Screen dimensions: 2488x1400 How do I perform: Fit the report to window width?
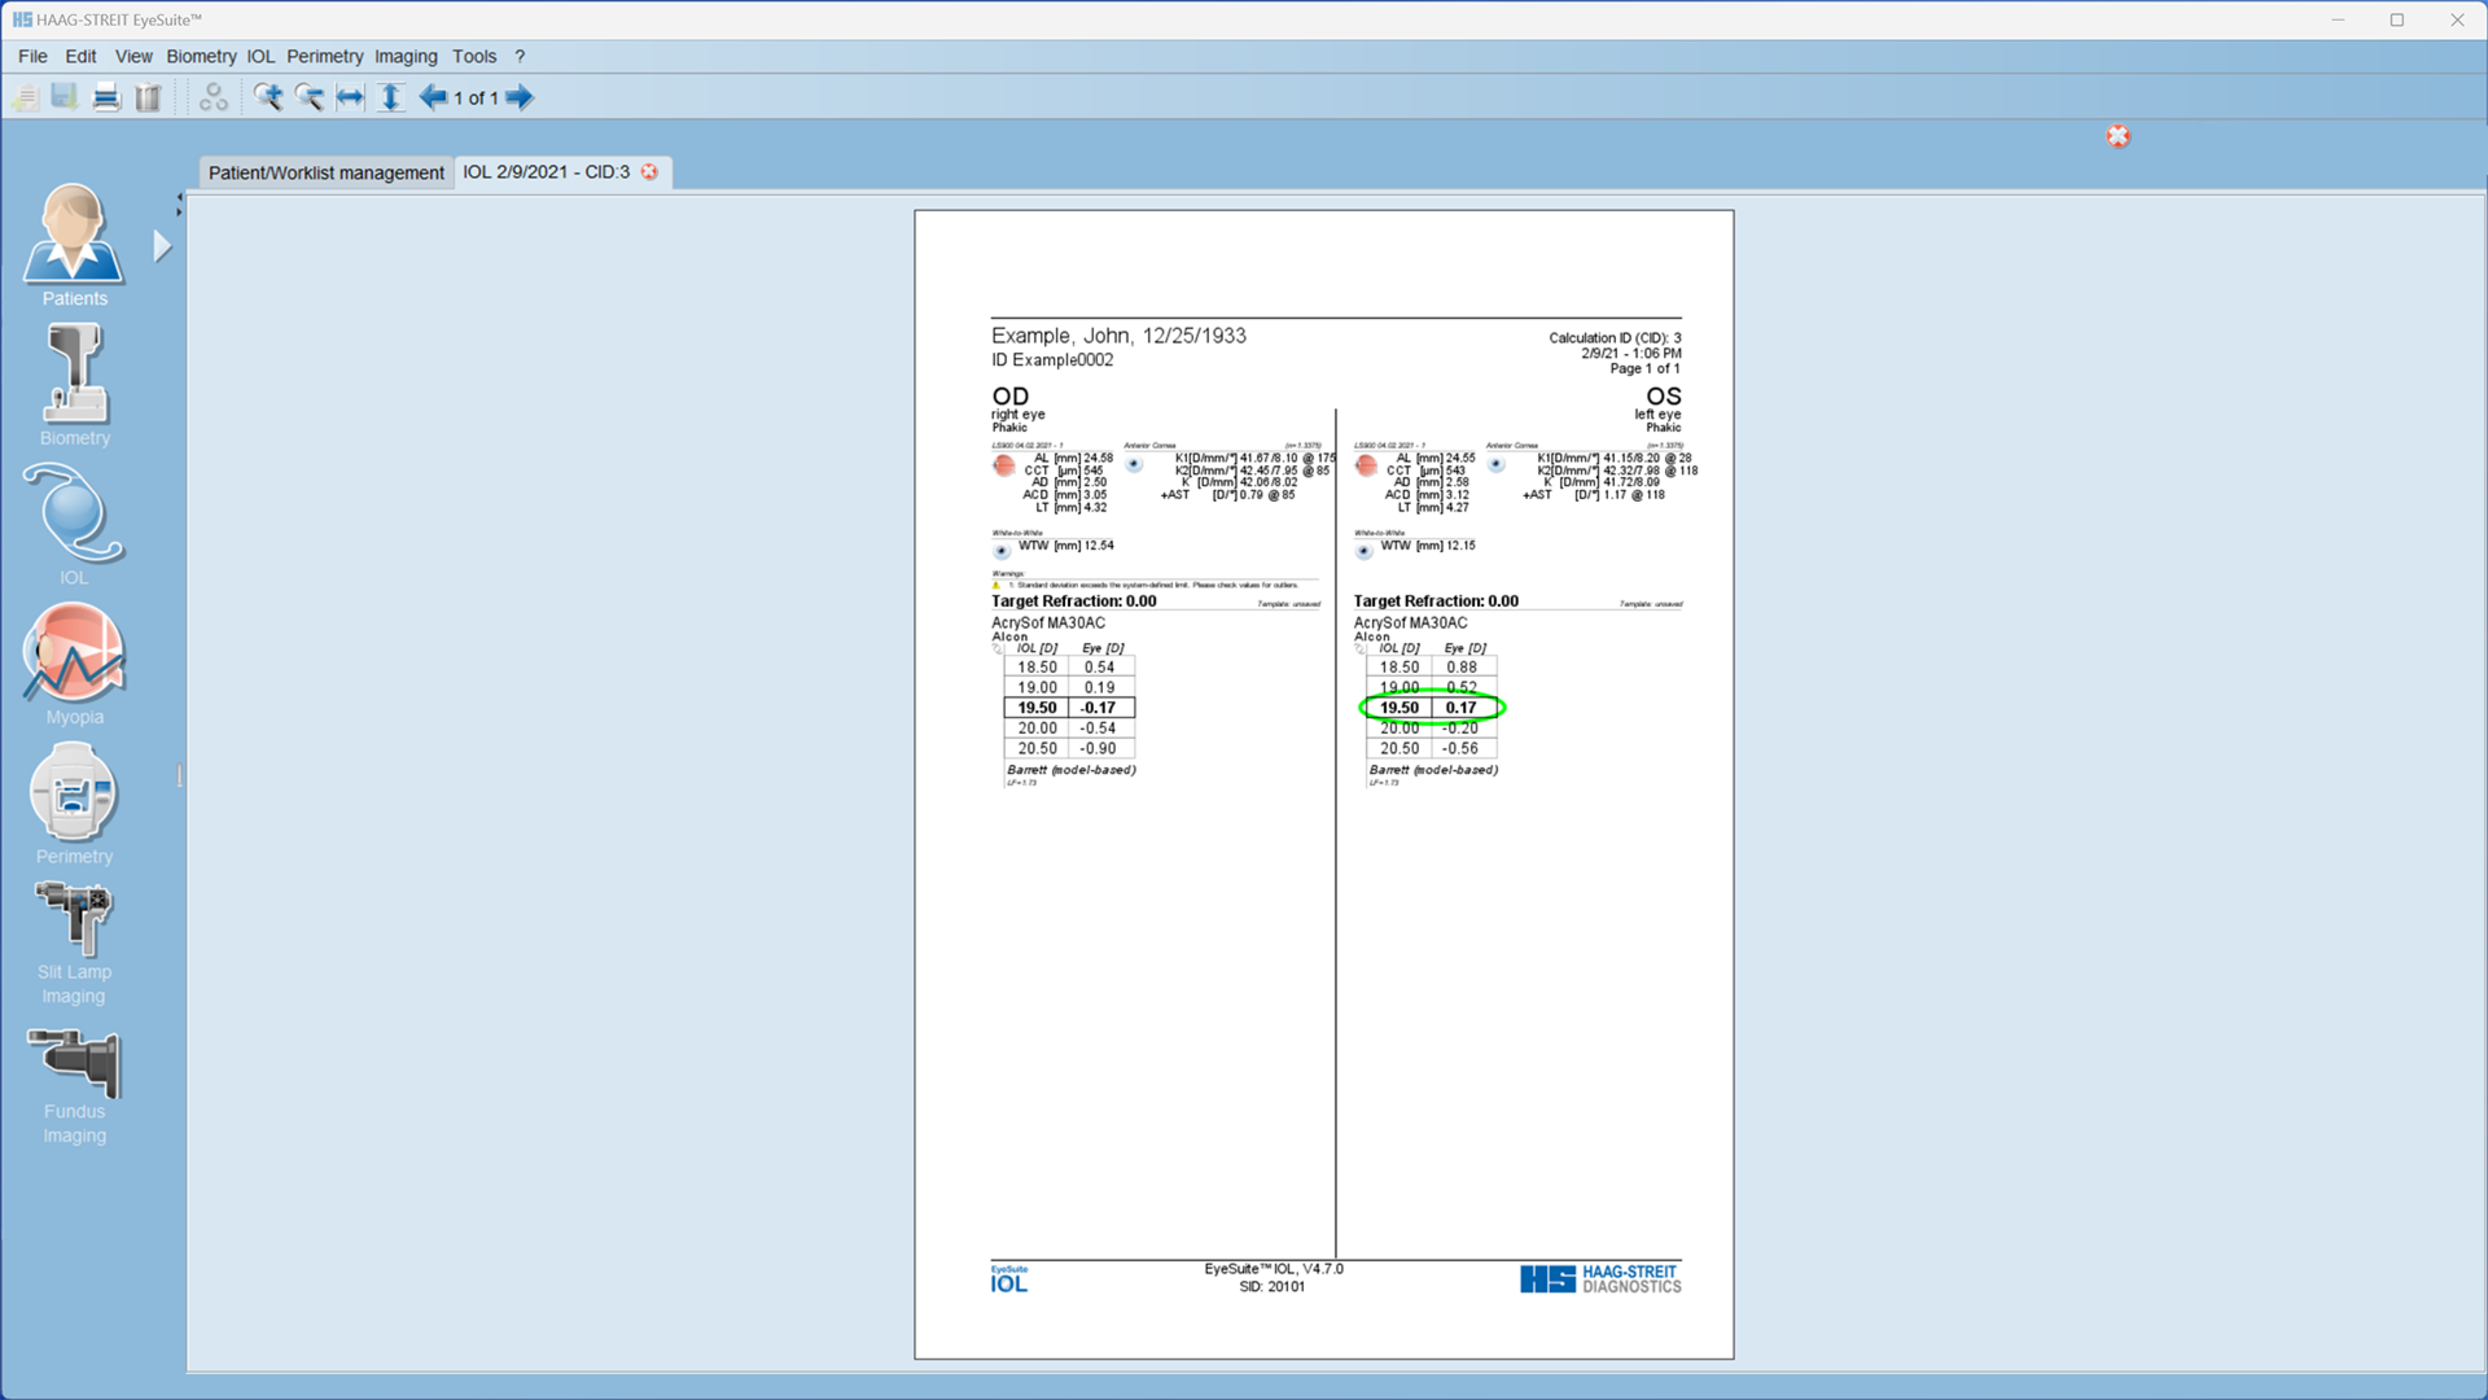coord(349,97)
